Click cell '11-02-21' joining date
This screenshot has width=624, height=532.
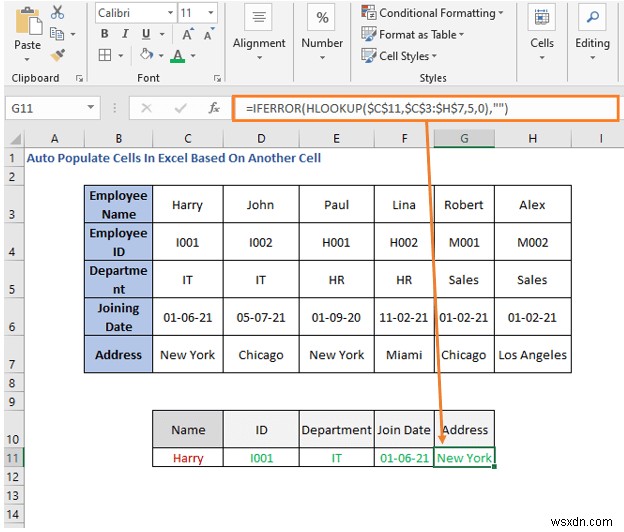coord(404,317)
